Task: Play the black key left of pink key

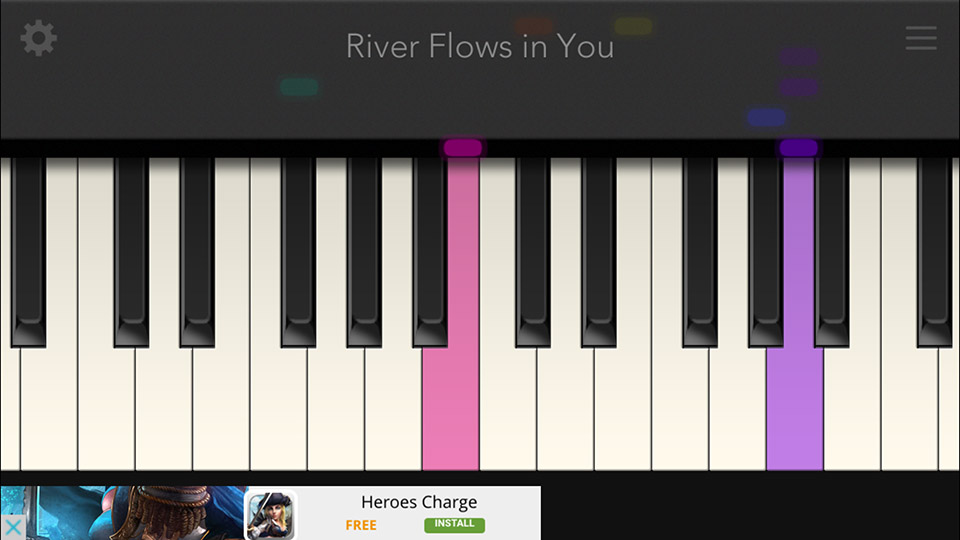Action: pos(430,251)
